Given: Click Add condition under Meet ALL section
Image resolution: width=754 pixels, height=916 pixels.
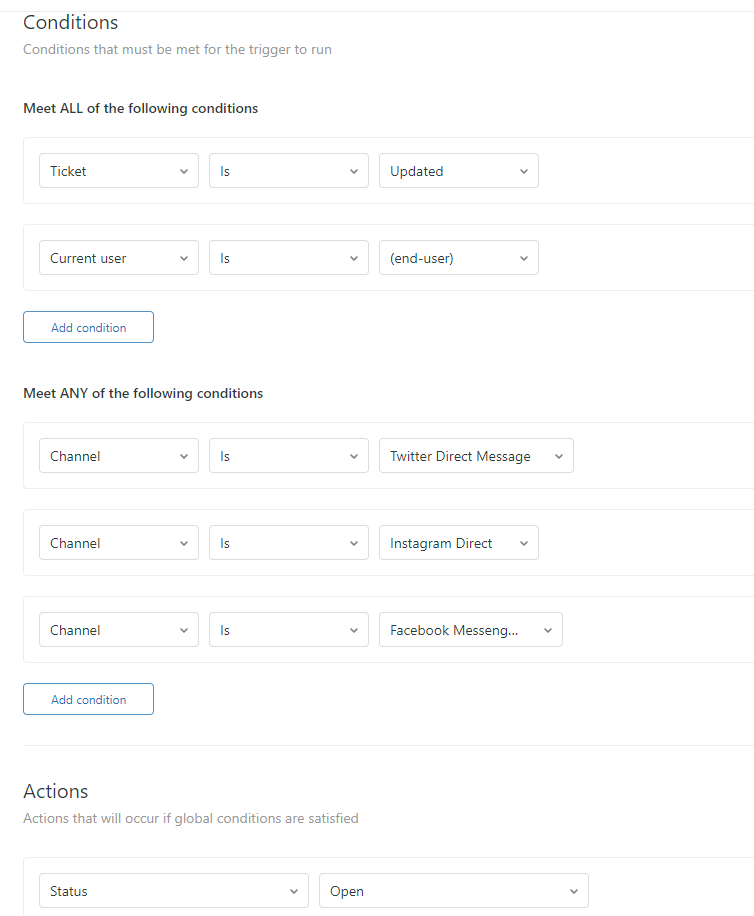Looking at the screenshot, I should [88, 328].
